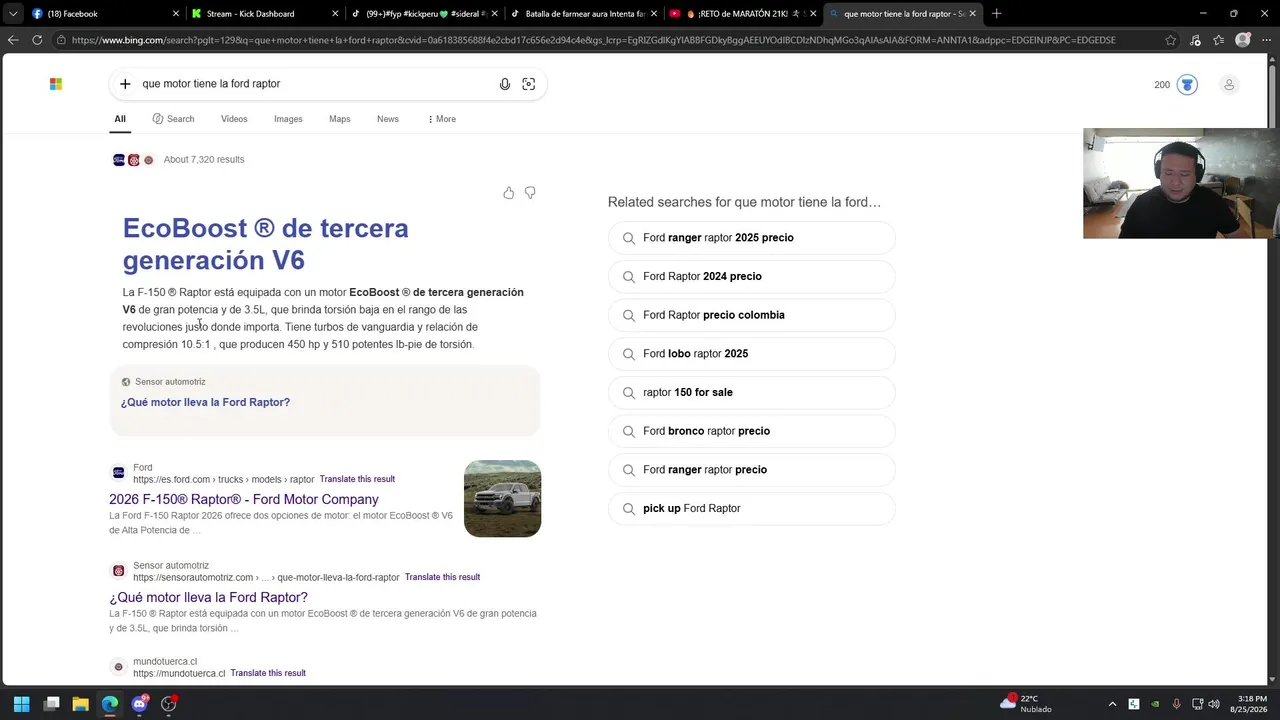Close the Facebook tab
The width and height of the screenshot is (1280, 720).
(176, 14)
